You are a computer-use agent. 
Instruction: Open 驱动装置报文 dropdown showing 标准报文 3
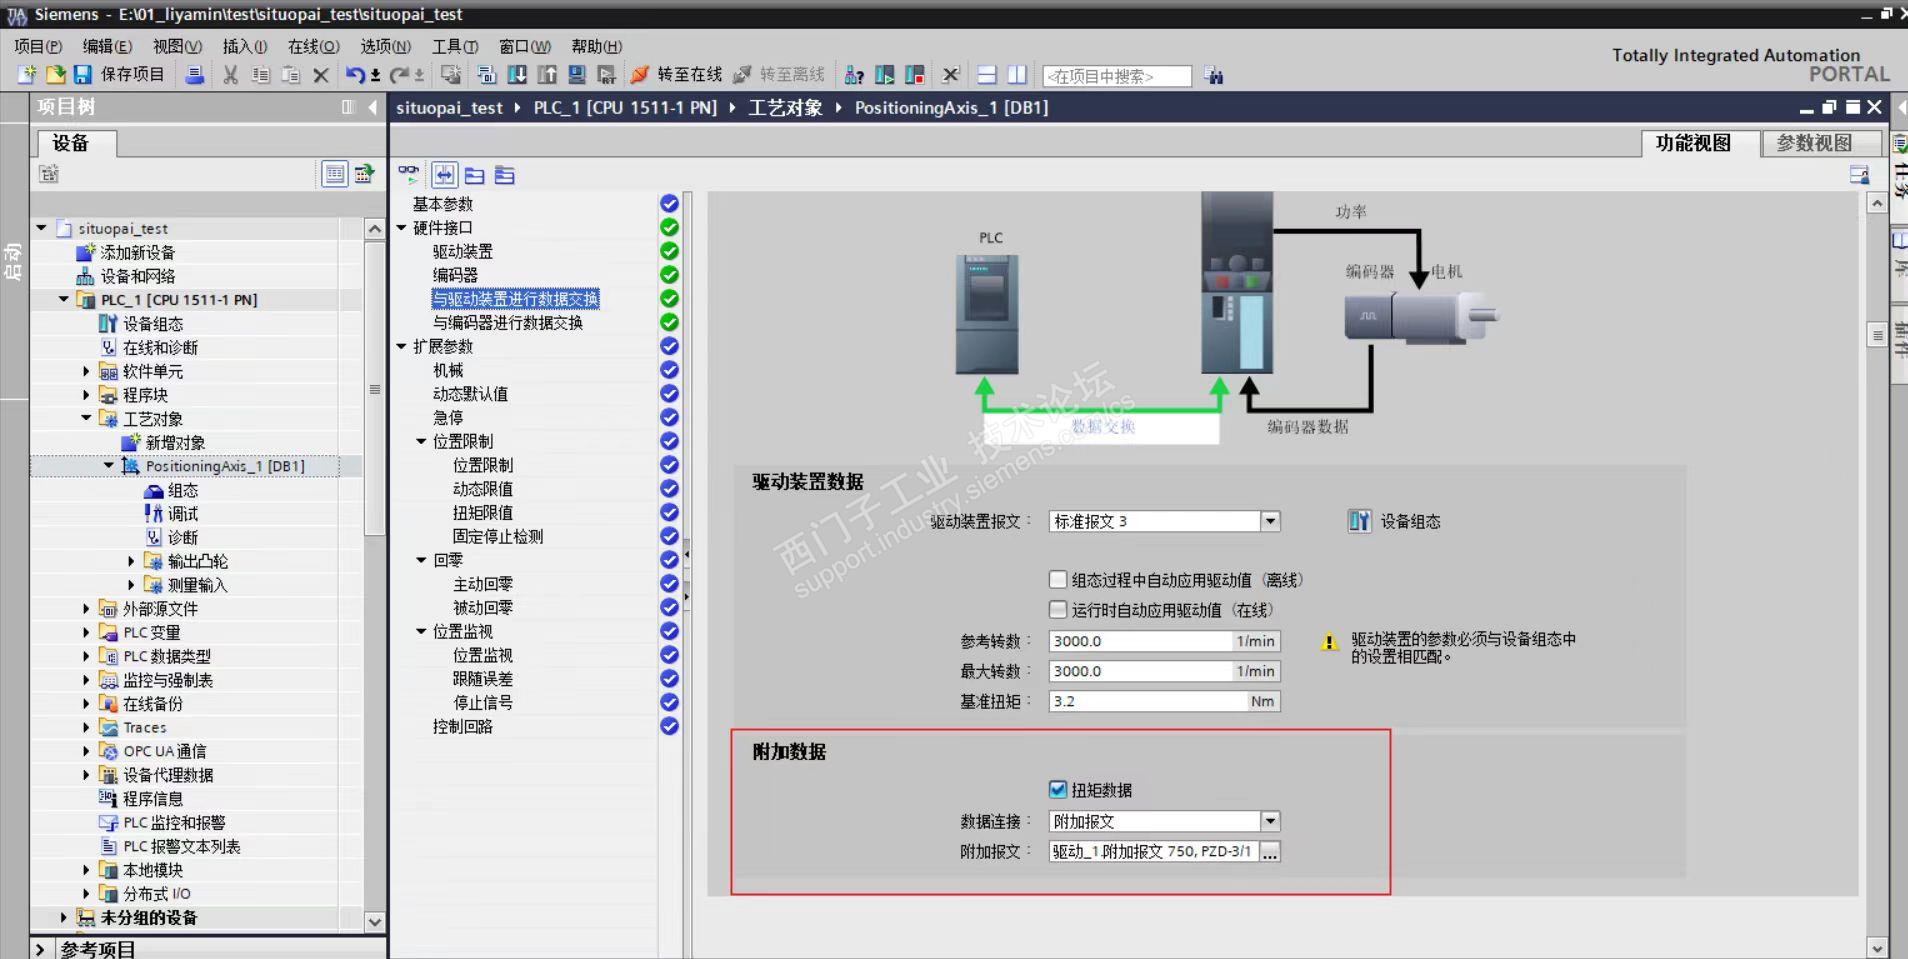click(1270, 521)
